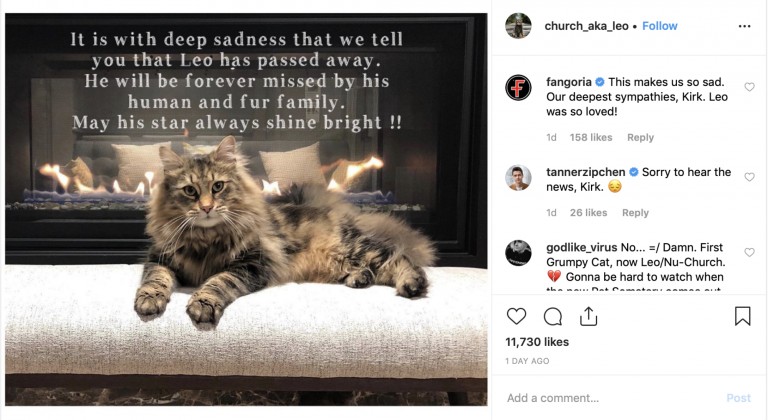The width and height of the screenshot is (768, 420).
Task: Like the fangoria comment
Action: (x=749, y=87)
